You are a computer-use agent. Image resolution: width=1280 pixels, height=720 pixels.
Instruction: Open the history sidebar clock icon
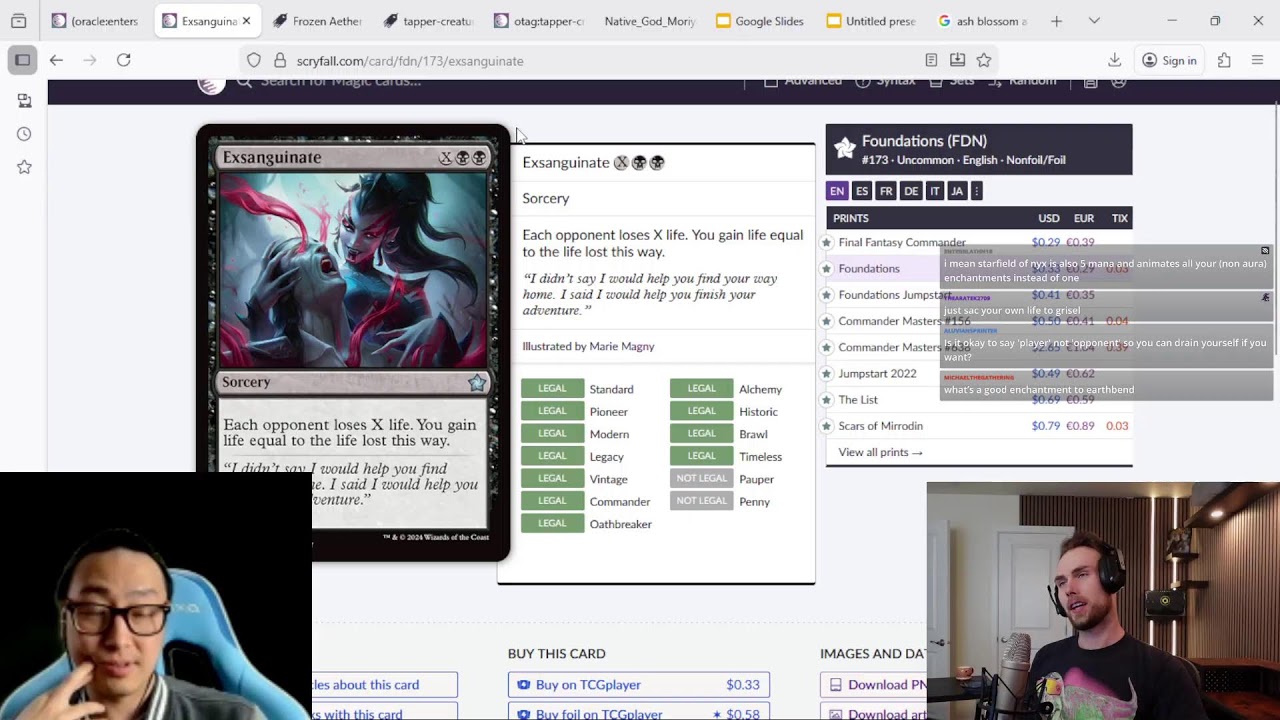coord(24,134)
